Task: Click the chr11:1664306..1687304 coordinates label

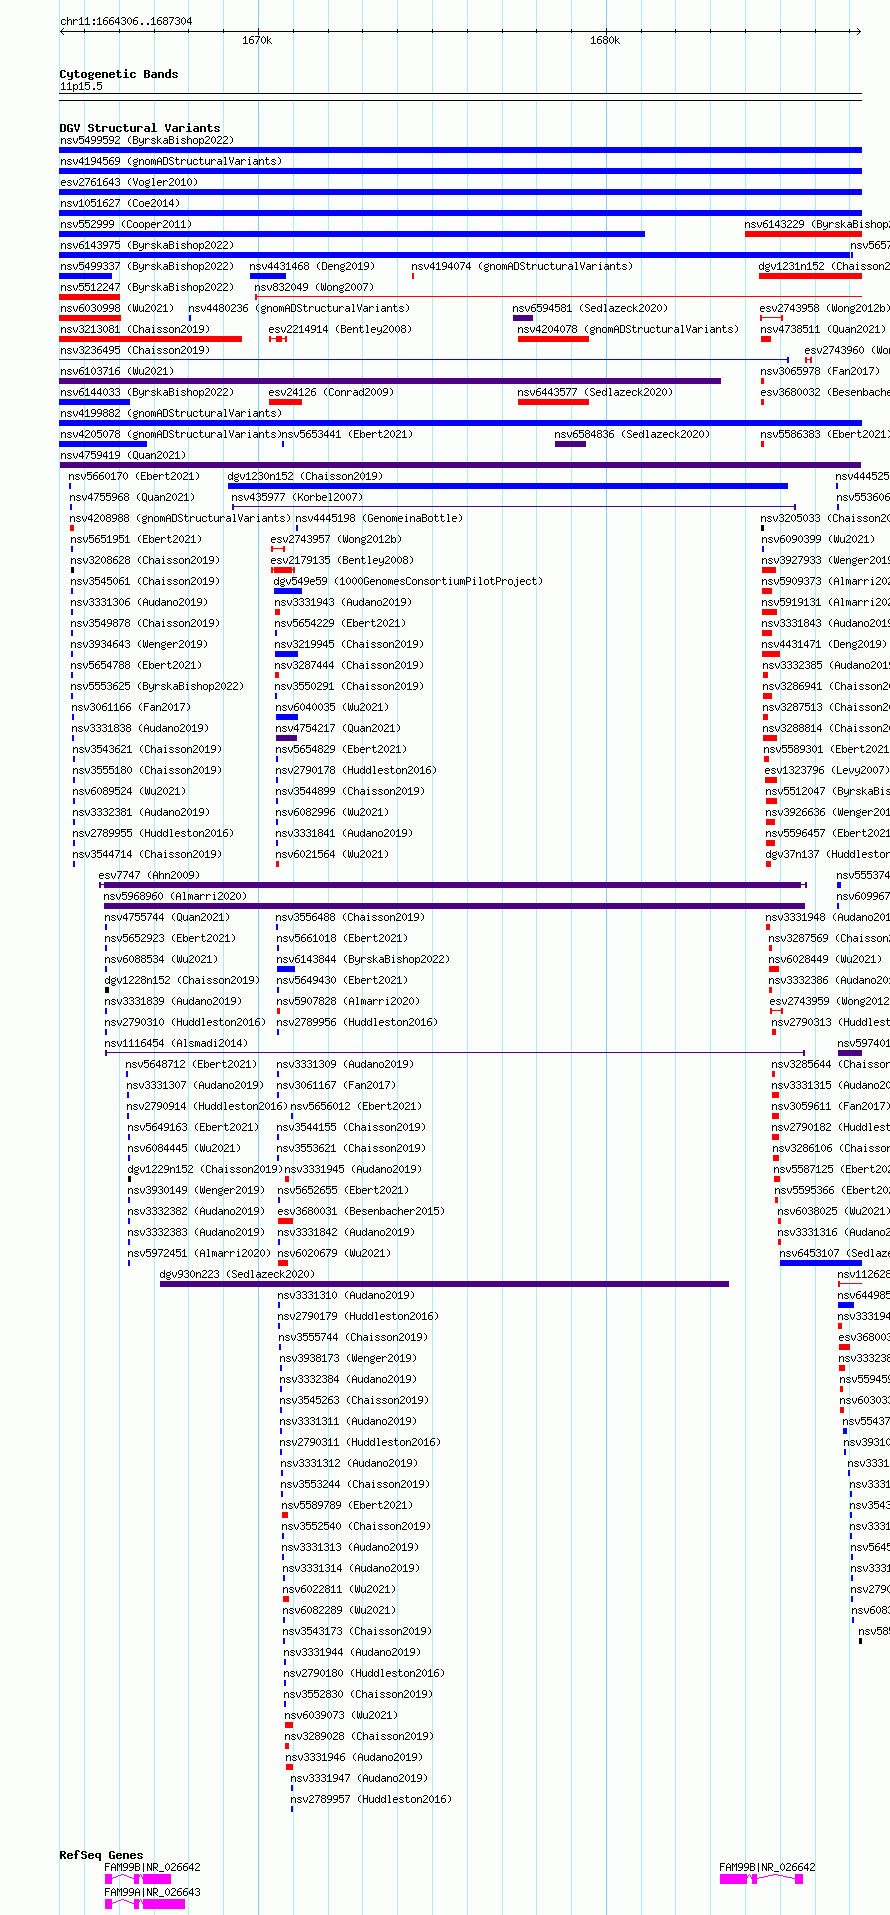Action: pyautogui.click(x=126, y=21)
